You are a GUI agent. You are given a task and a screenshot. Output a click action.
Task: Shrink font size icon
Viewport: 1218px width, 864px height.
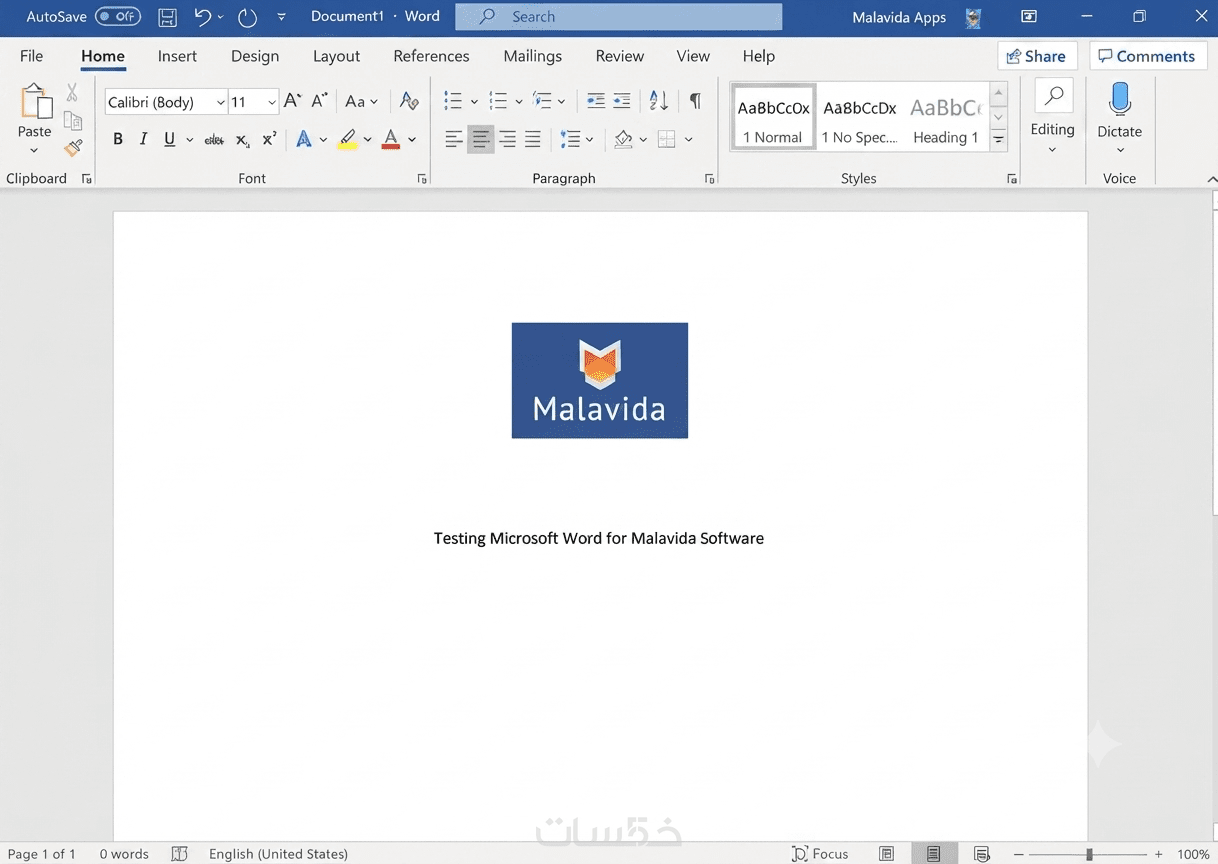319,101
